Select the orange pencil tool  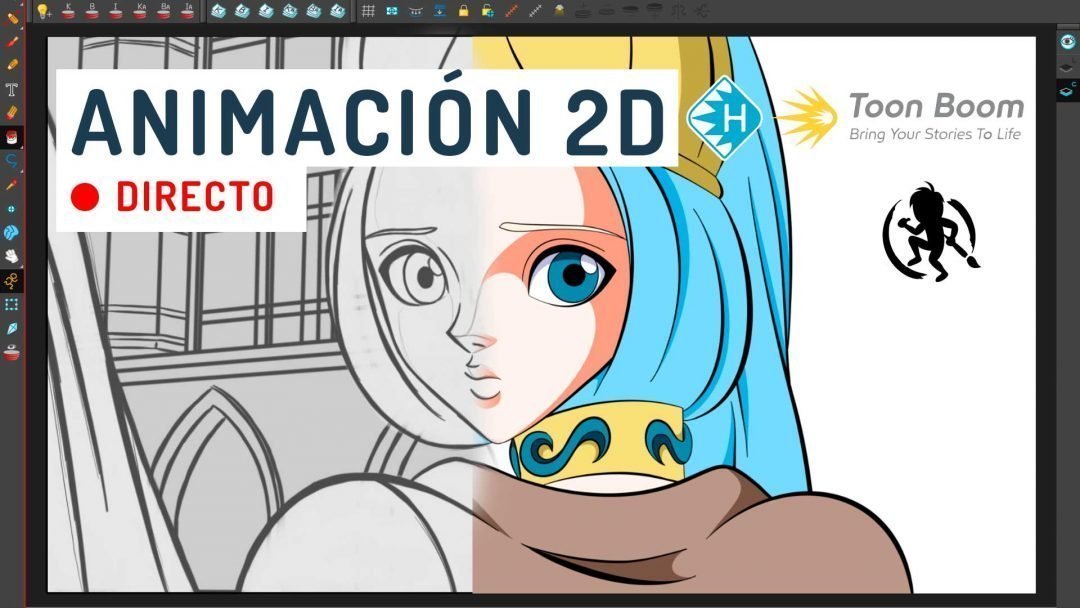pos(12,65)
